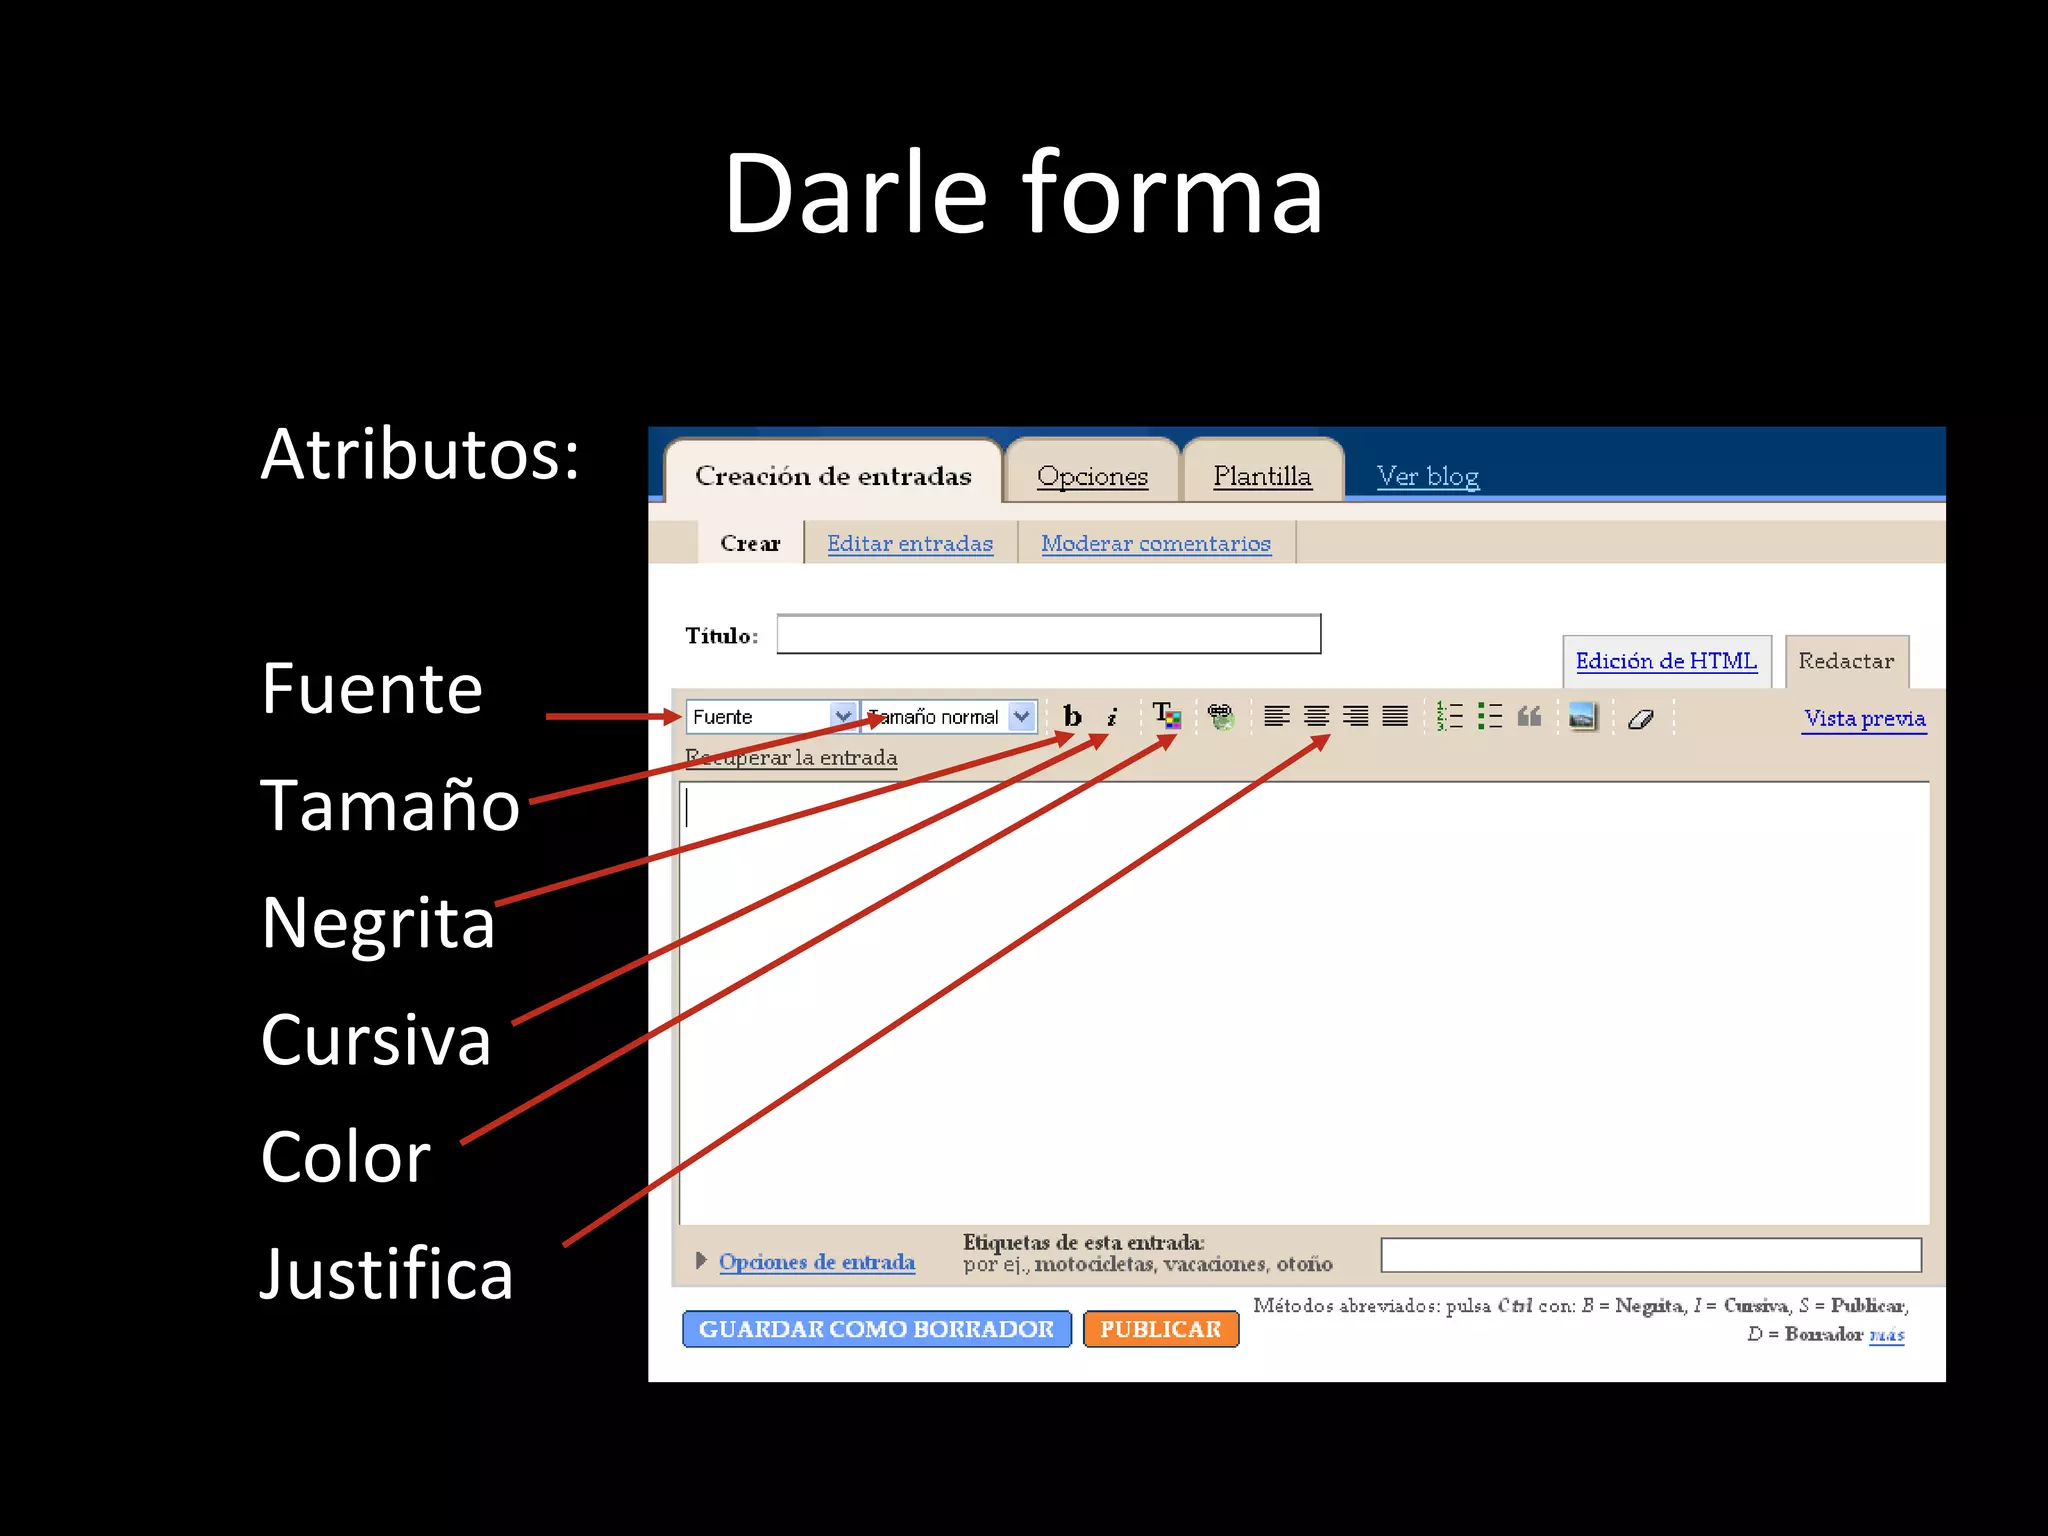The width and height of the screenshot is (2048, 1536).
Task: Focus the Etiquetas de esta entrada field
Action: (x=1651, y=1255)
